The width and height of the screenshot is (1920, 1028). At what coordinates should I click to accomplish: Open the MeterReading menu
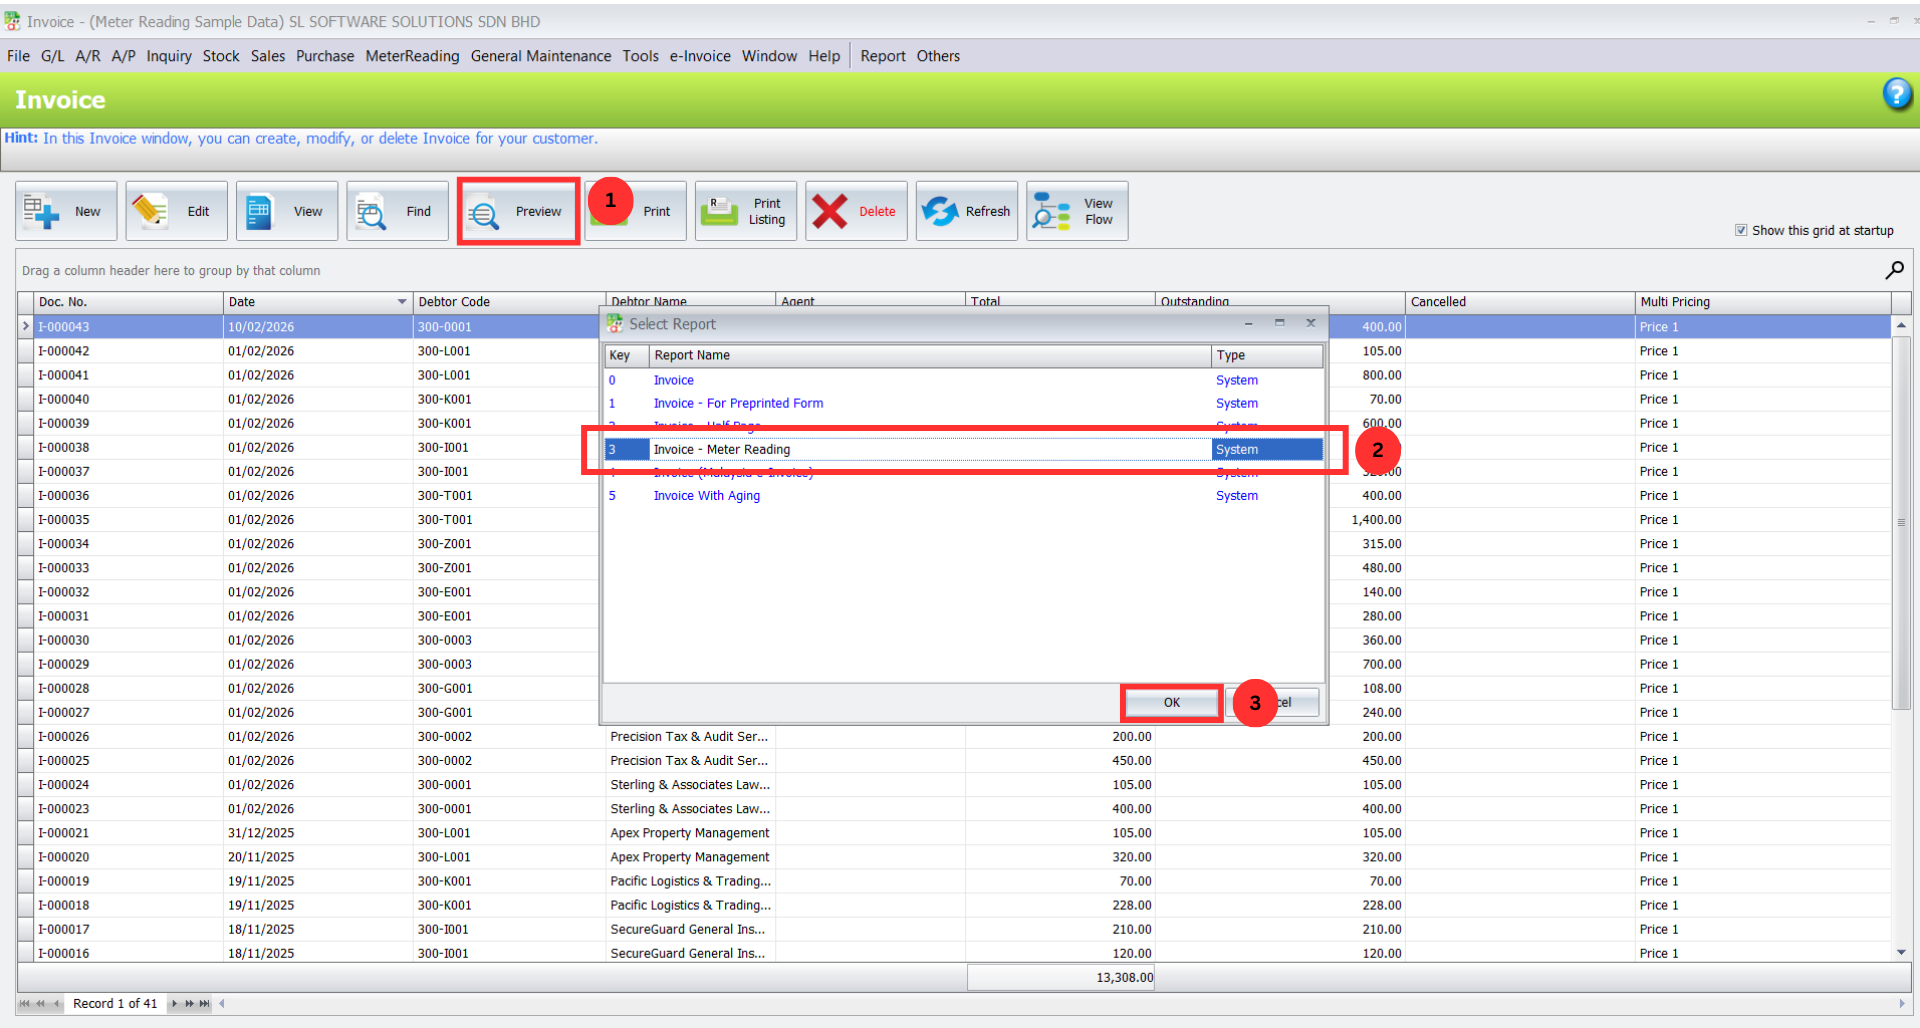(x=412, y=56)
